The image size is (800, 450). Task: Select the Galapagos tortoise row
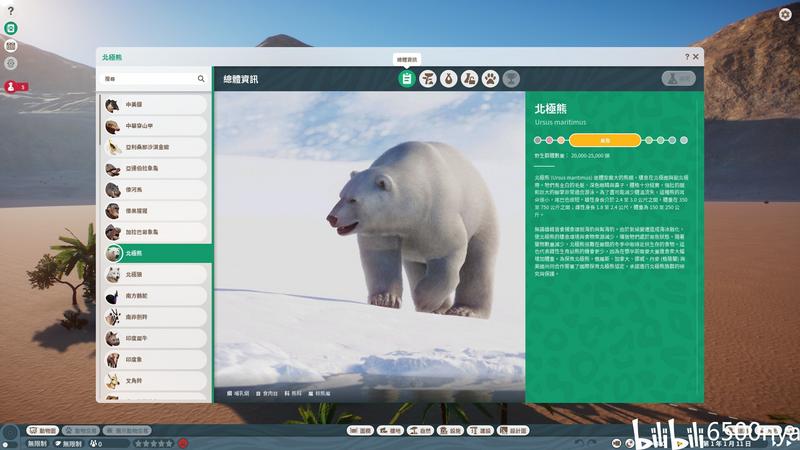click(x=155, y=232)
